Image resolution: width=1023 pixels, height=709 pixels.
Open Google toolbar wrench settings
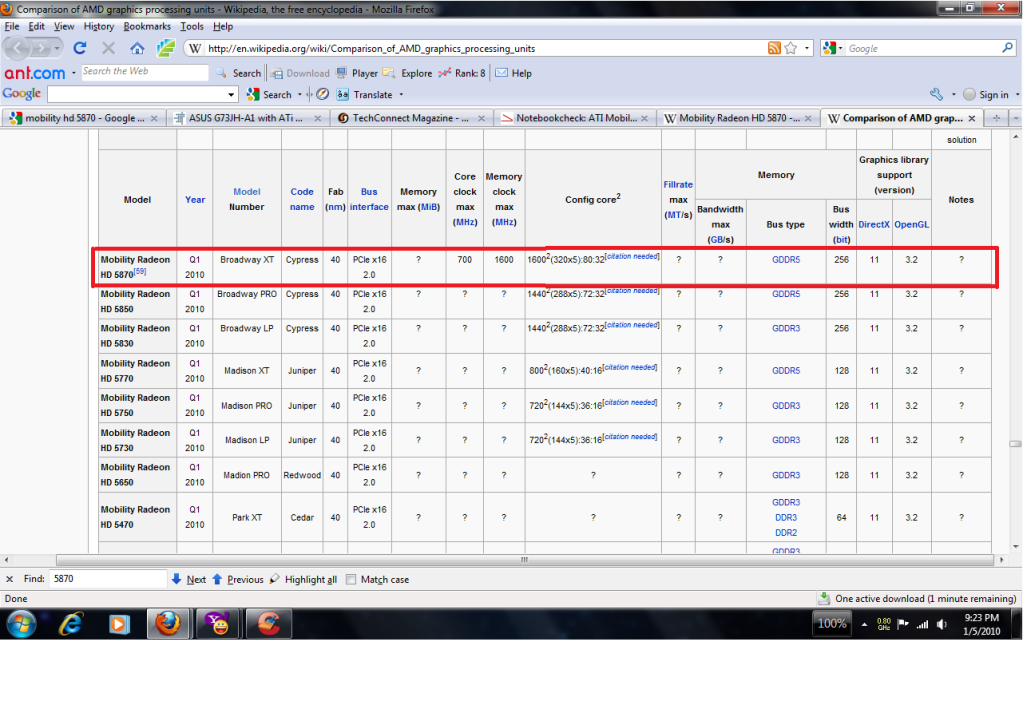tap(936, 95)
